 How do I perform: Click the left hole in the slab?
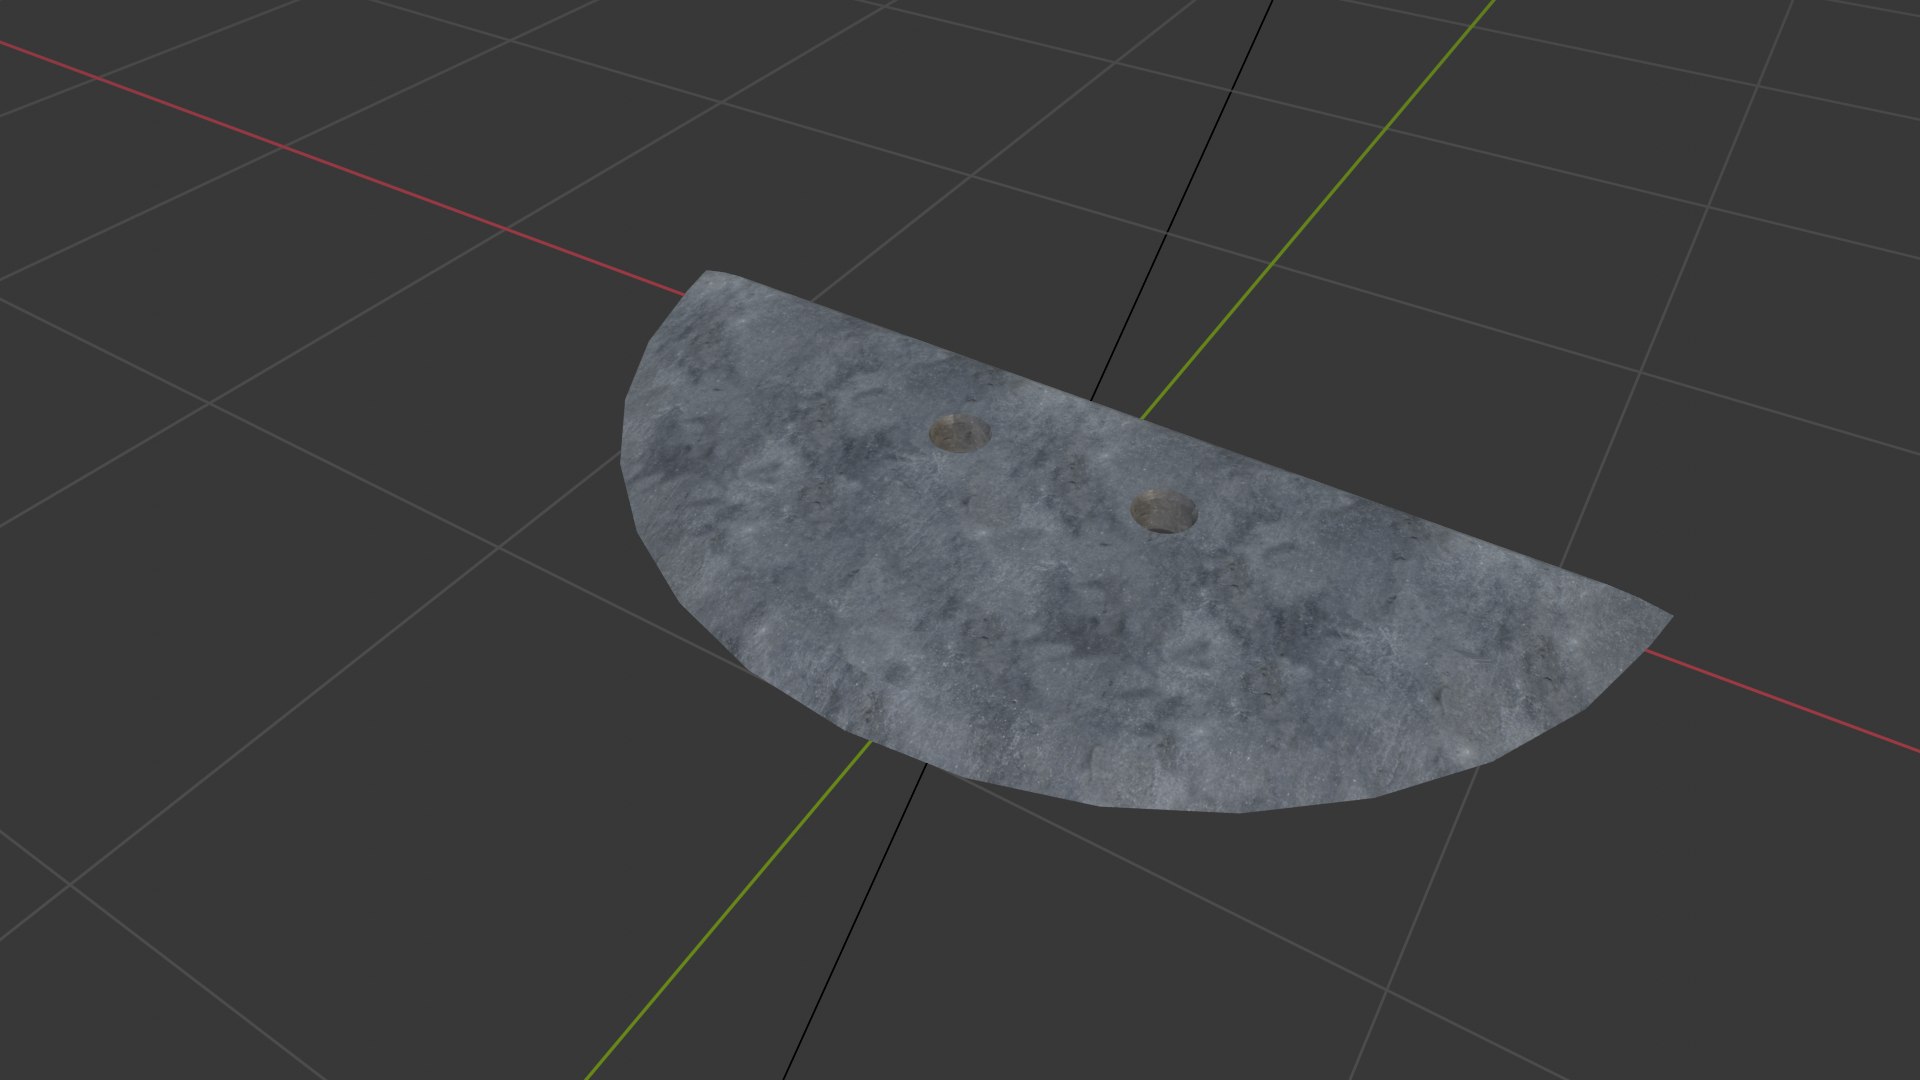tap(960, 434)
